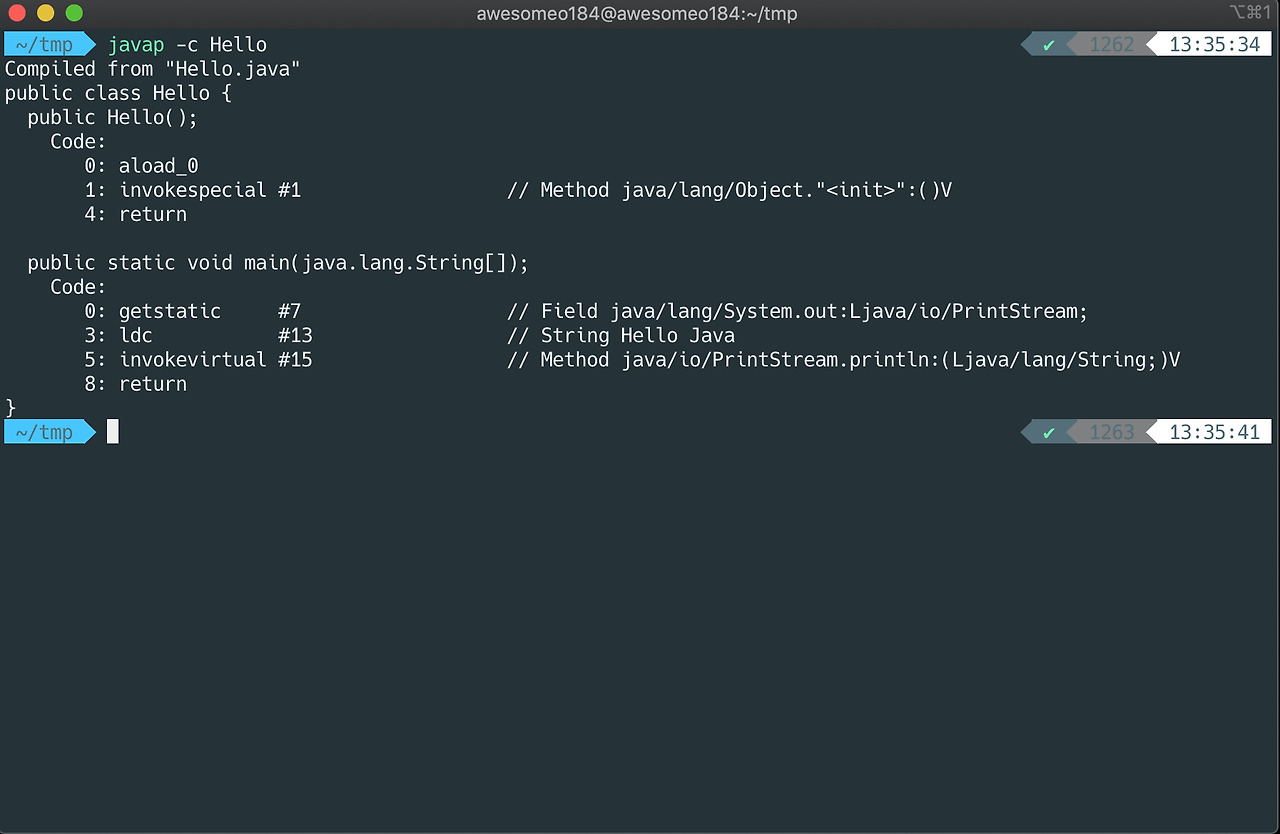Image resolution: width=1280 pixels, height=834 pixels.
Task: Click the ~/tmp prompt segment before javap
Action: 44,45
